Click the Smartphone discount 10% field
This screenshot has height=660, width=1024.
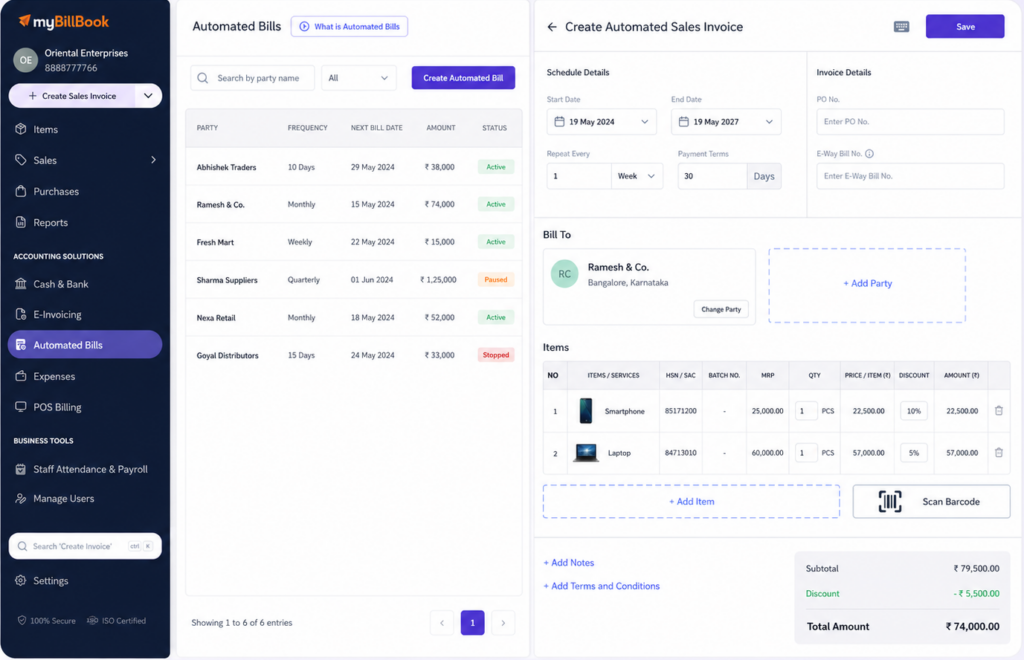[x=914, y=411]
